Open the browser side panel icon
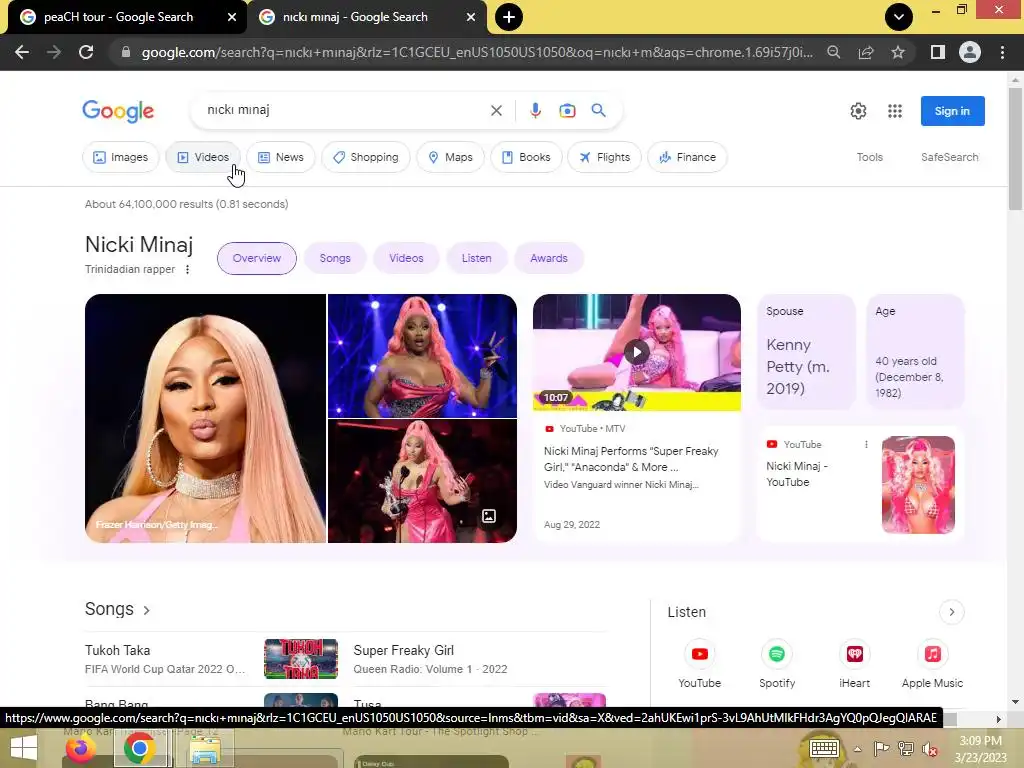 tap(938, 52)
